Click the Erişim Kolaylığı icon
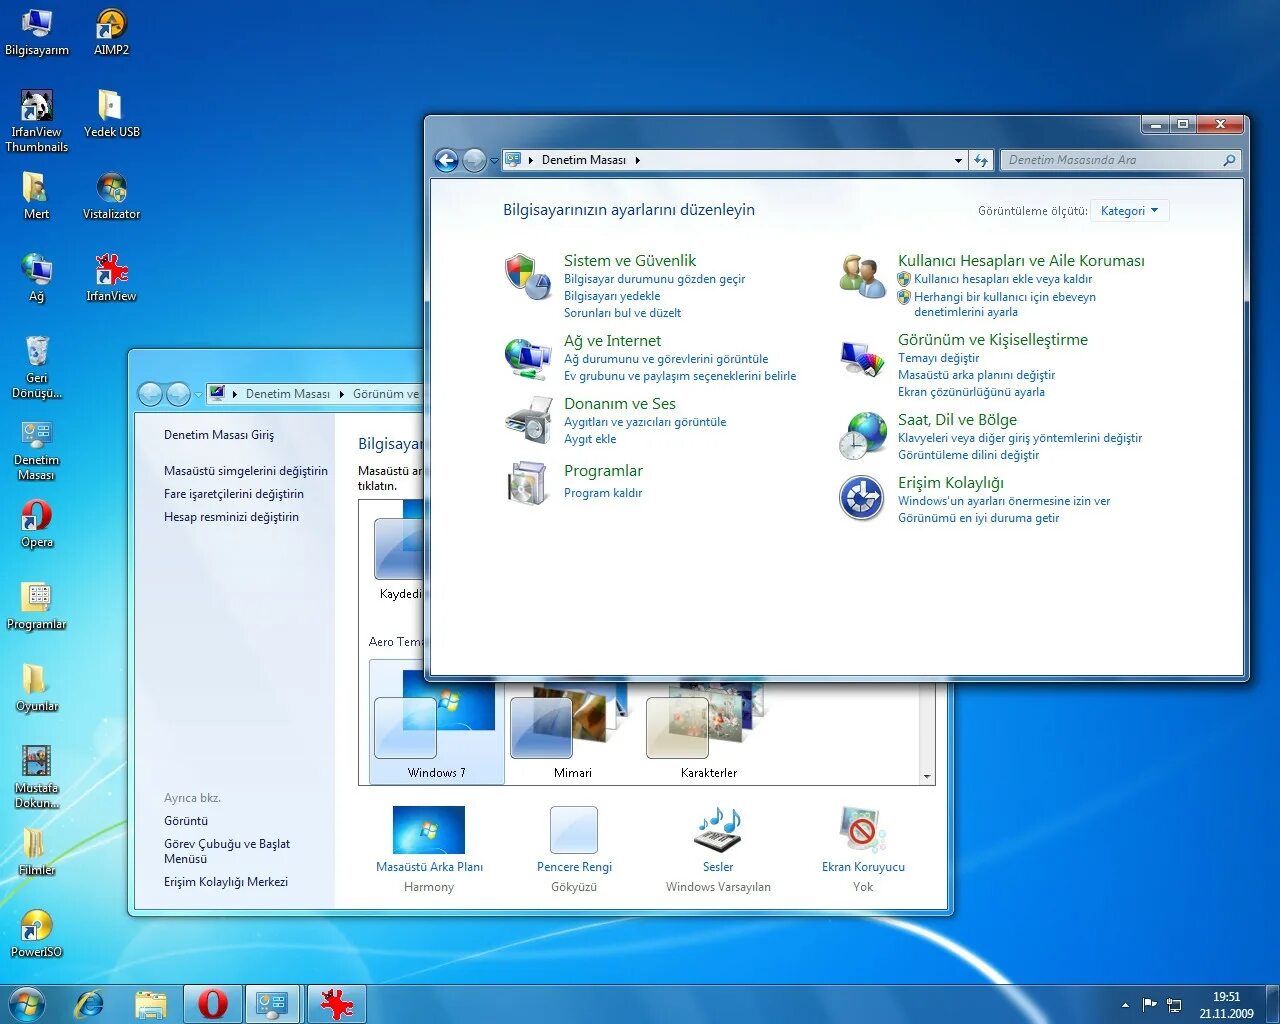 pyautogui.click(x=862, y=498)
